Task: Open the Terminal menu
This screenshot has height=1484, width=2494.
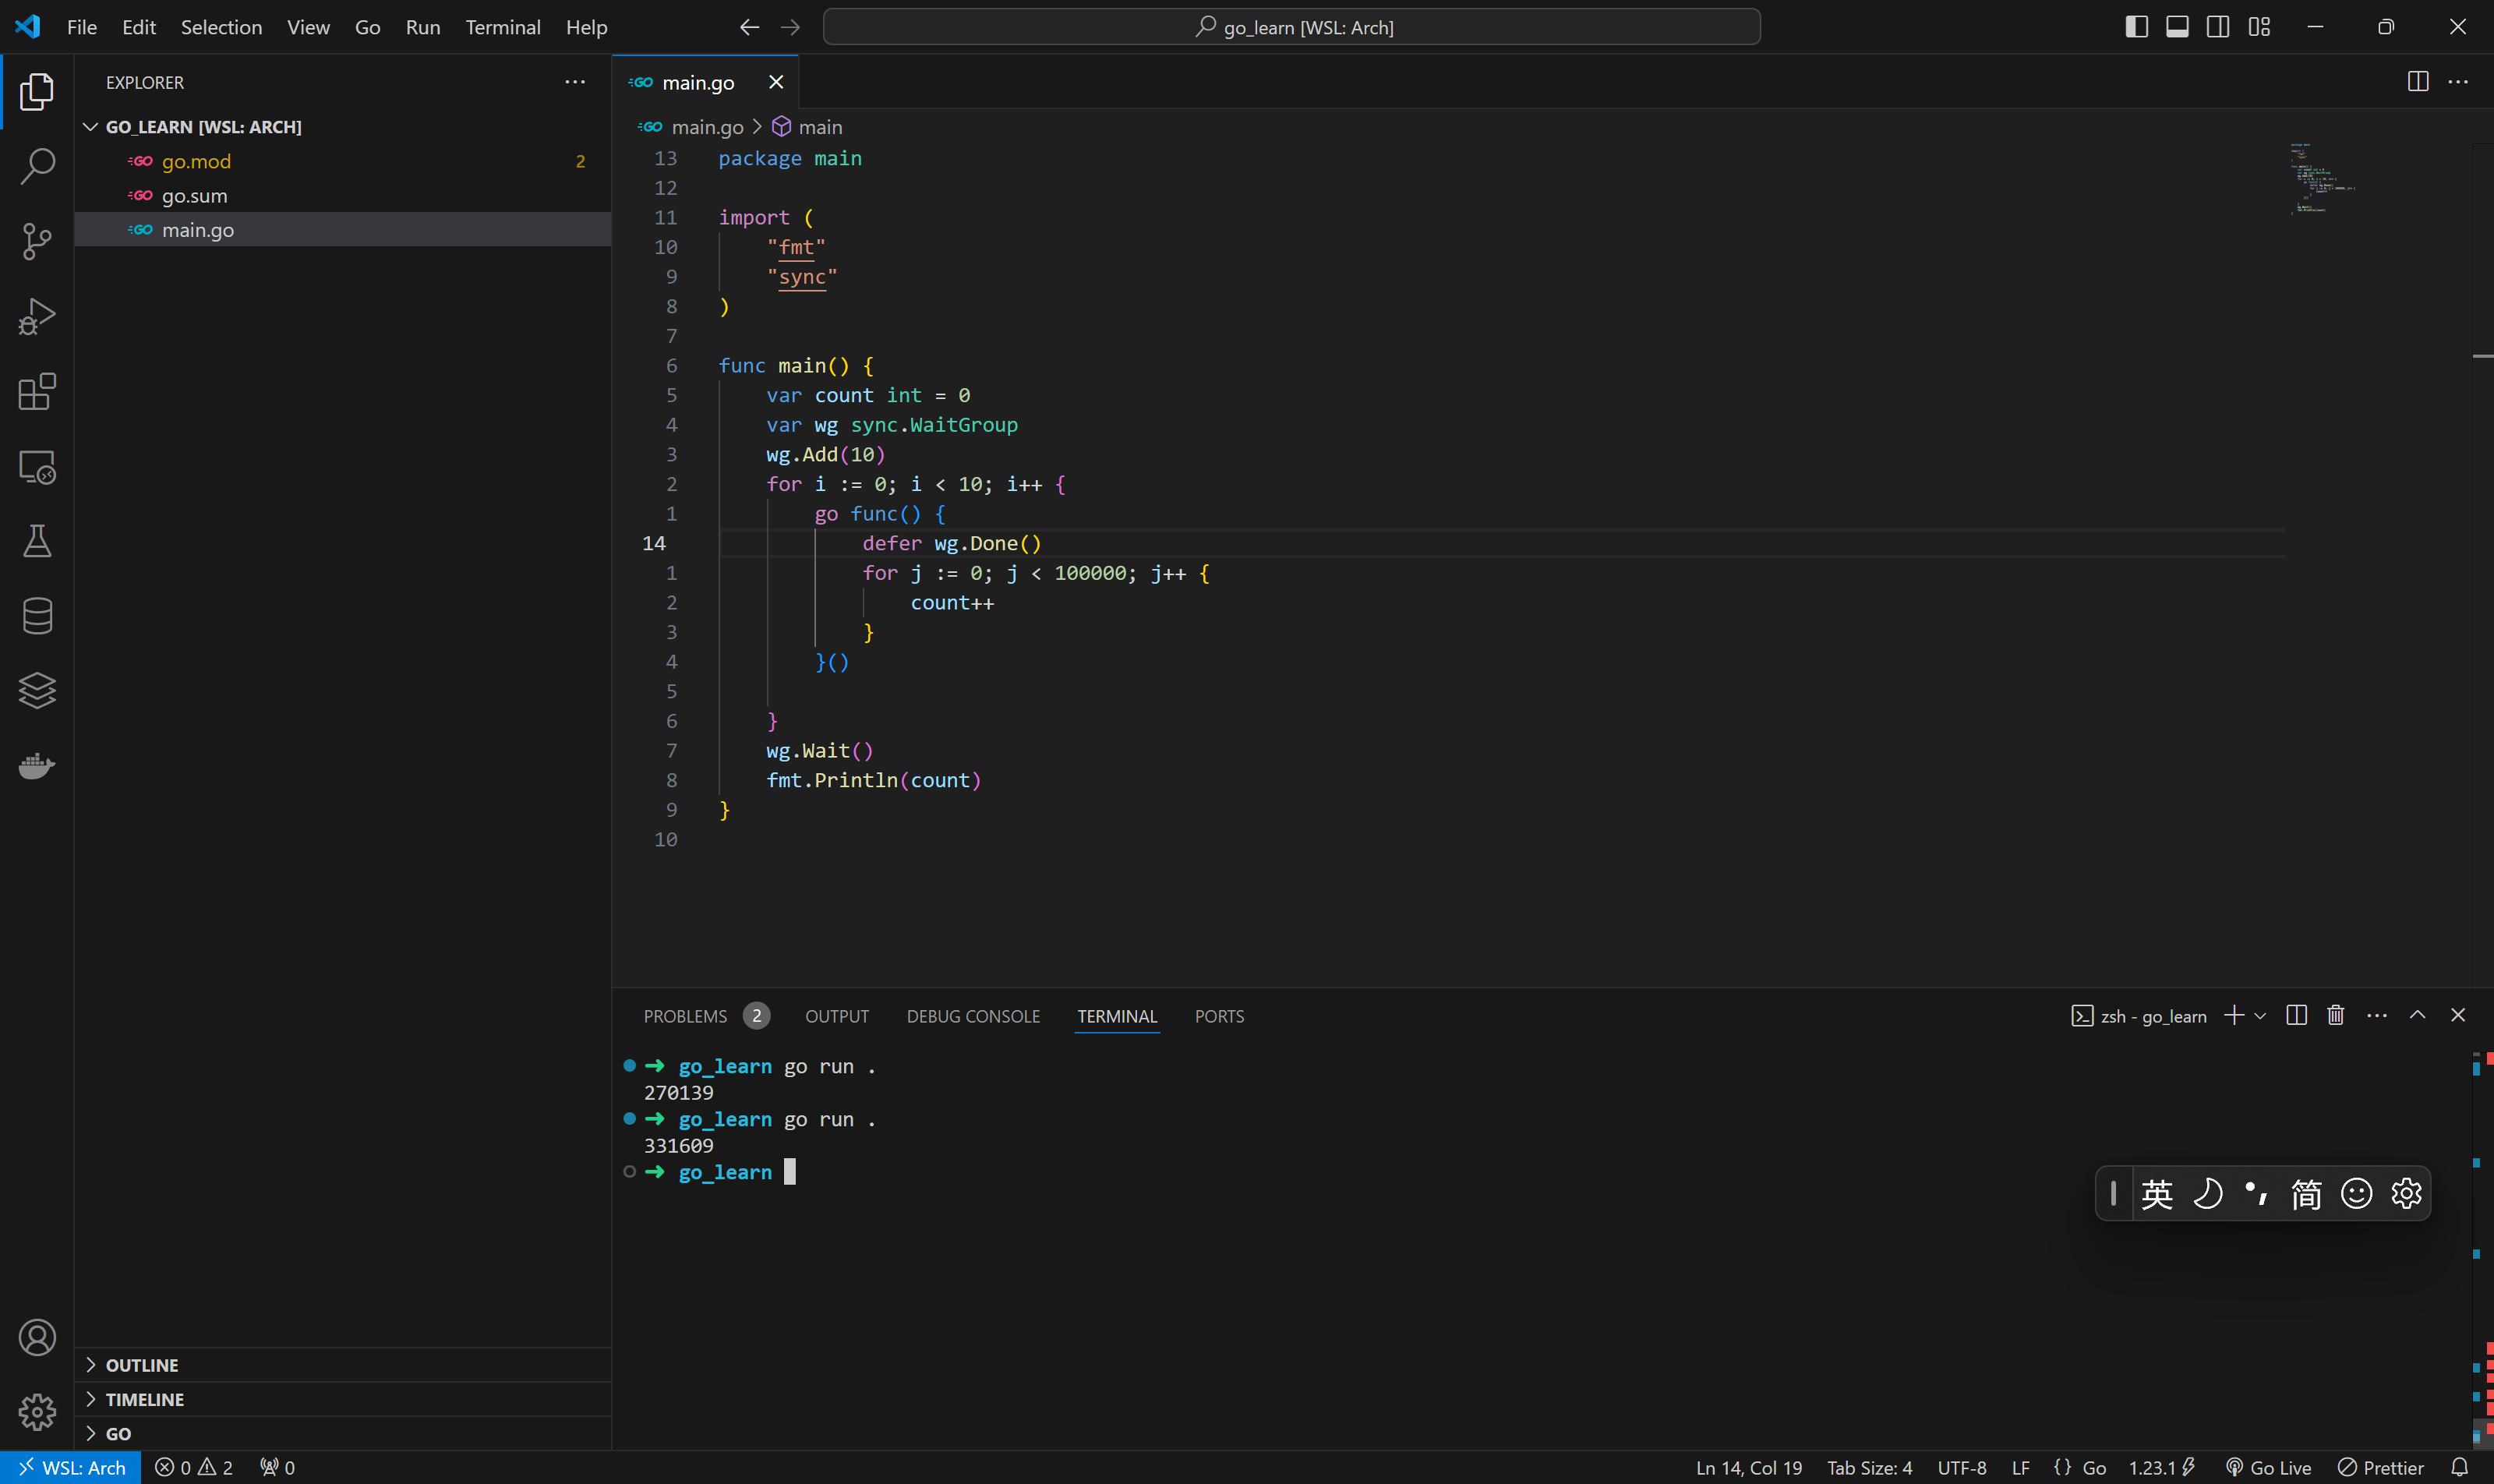Action: tap(502, 27)
